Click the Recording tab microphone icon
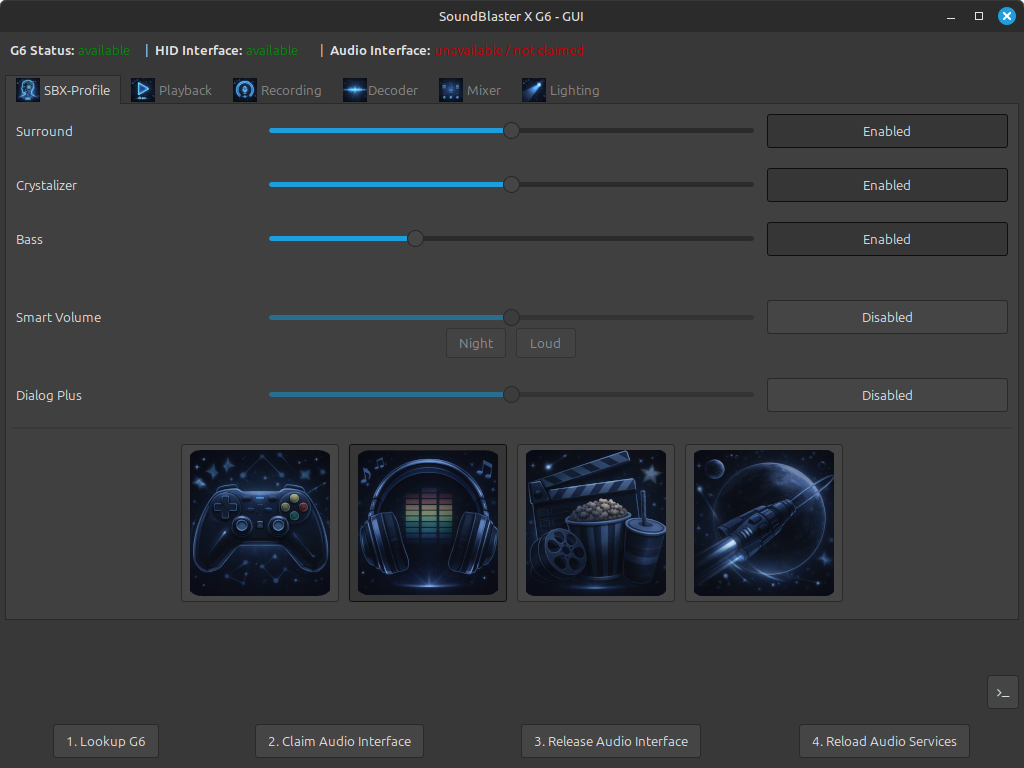Image resolution: width=1024 pixels, height=768 pixels. click(x=244, y=90)
